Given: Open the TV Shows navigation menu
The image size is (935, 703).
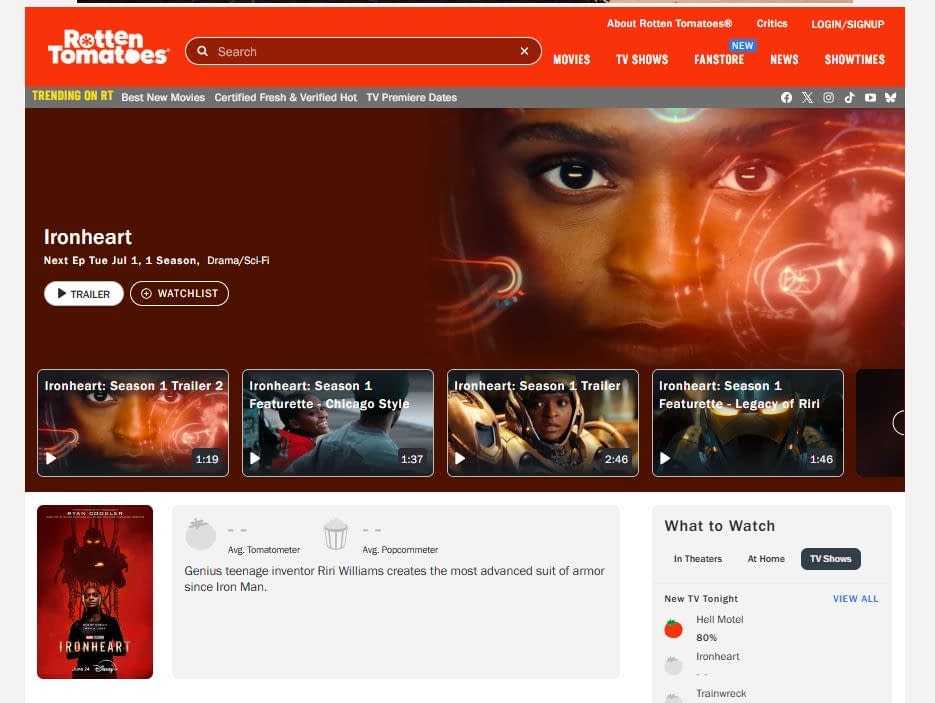Looking at the screenshot, I should click(642, 60).
